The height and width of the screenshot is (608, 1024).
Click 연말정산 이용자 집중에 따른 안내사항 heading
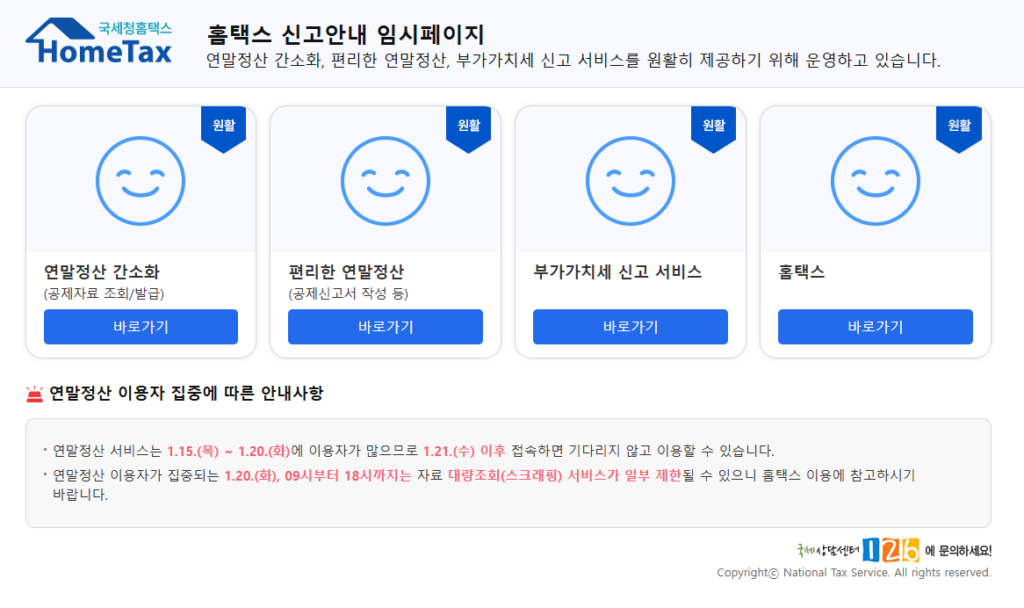186,394
